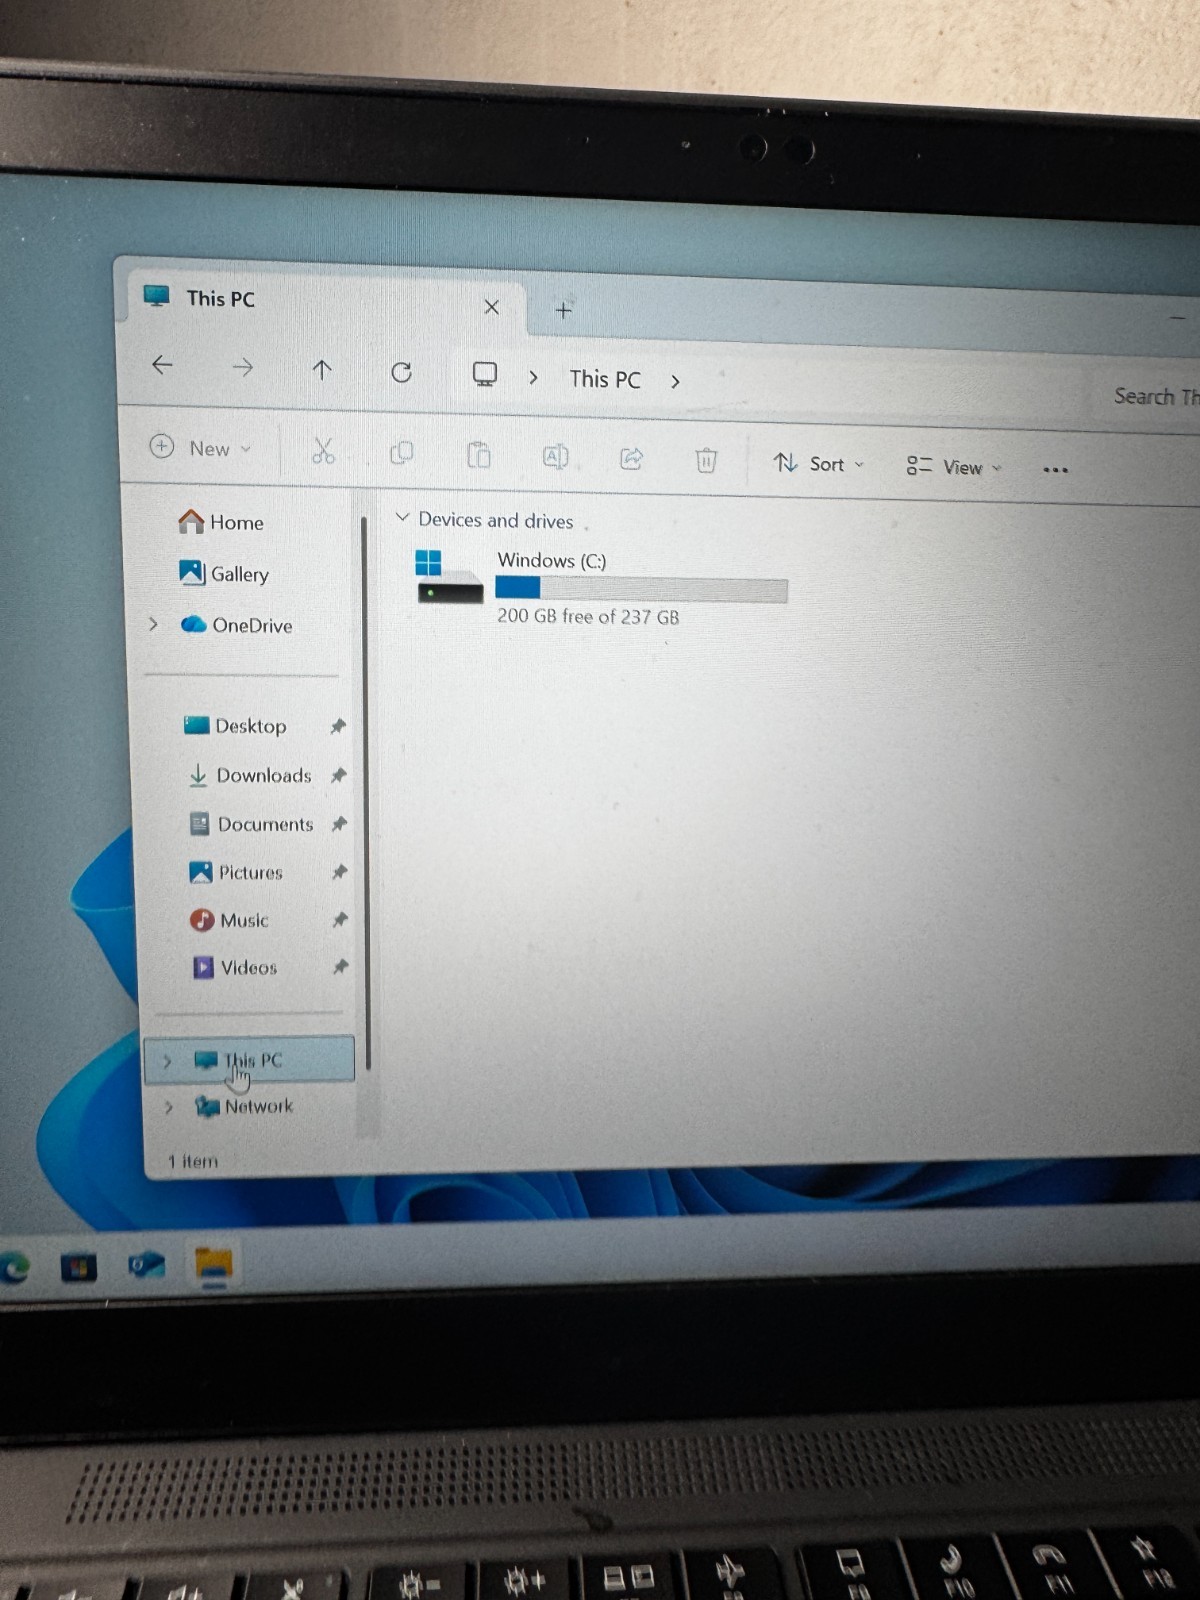This screenshot has height=1600, width=1200.
Task: Select the This PC tab title
Action: point(220,299)
